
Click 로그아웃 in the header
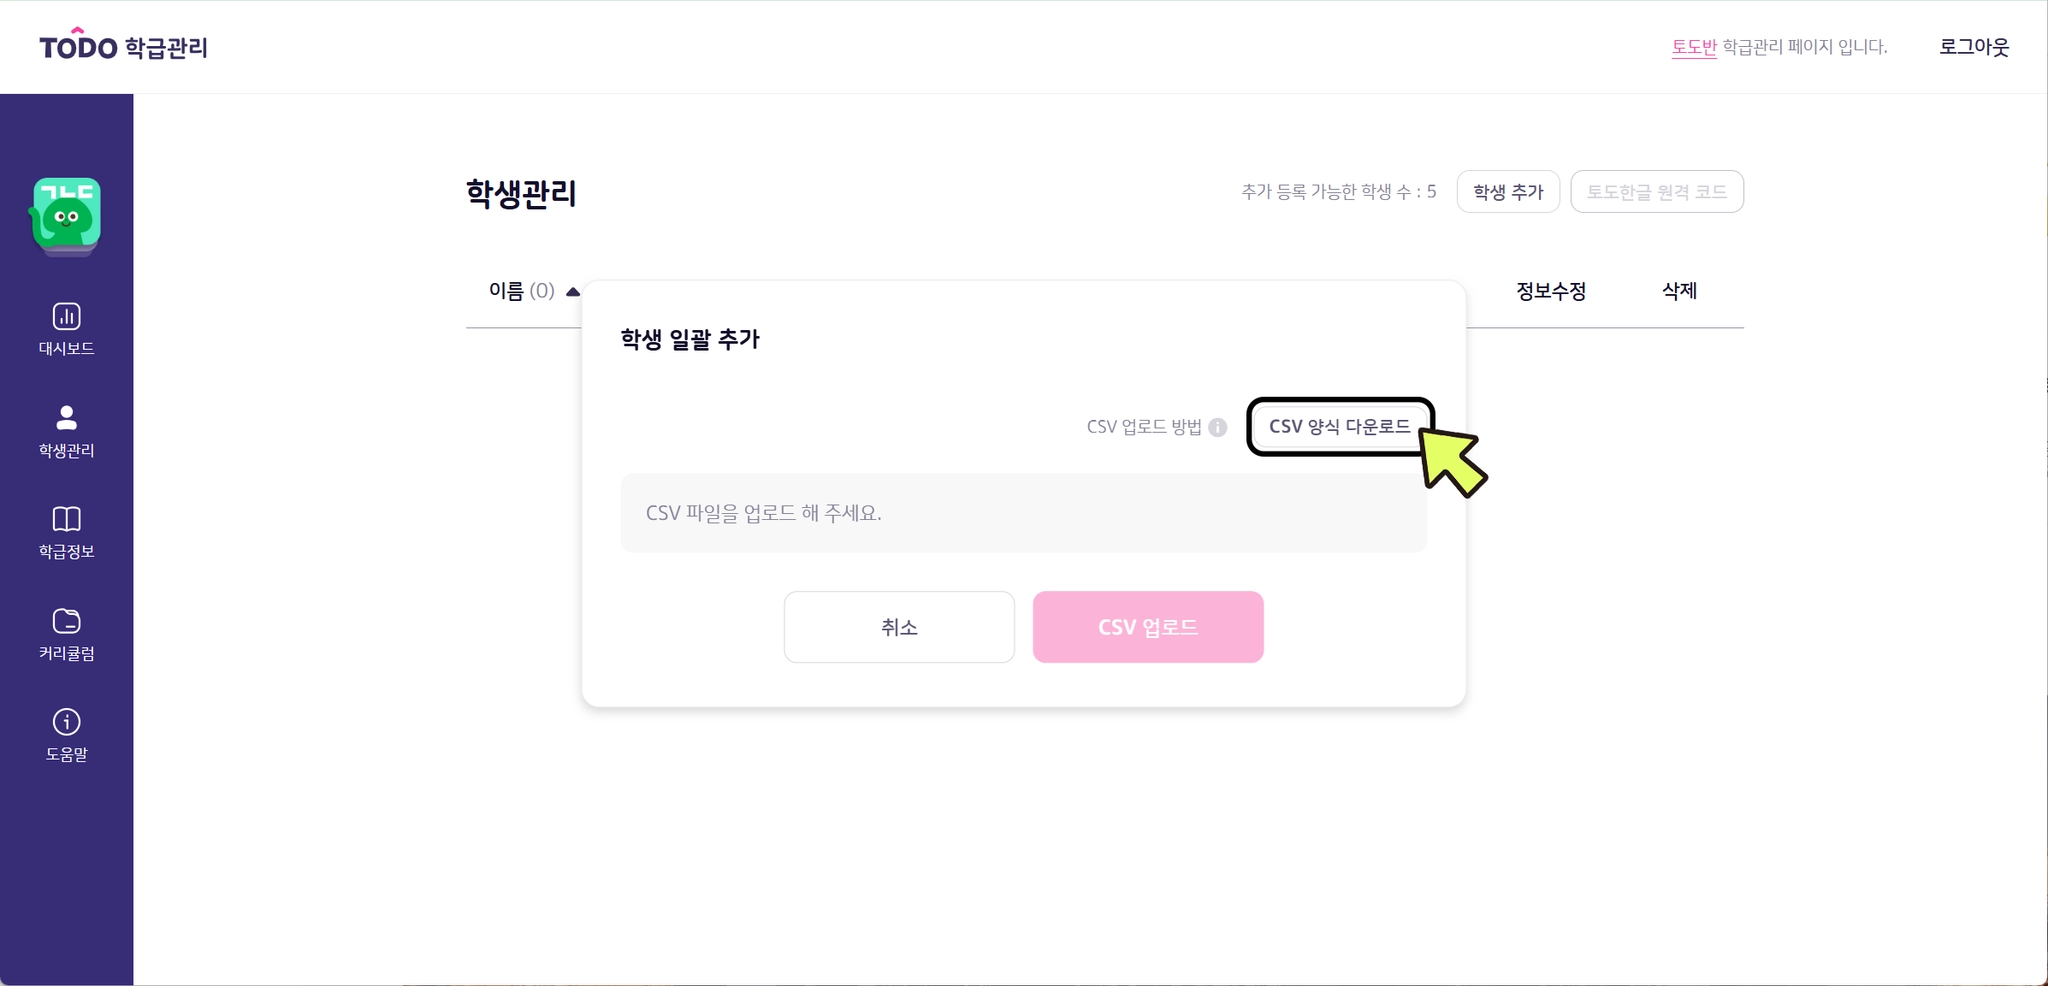1973,47
